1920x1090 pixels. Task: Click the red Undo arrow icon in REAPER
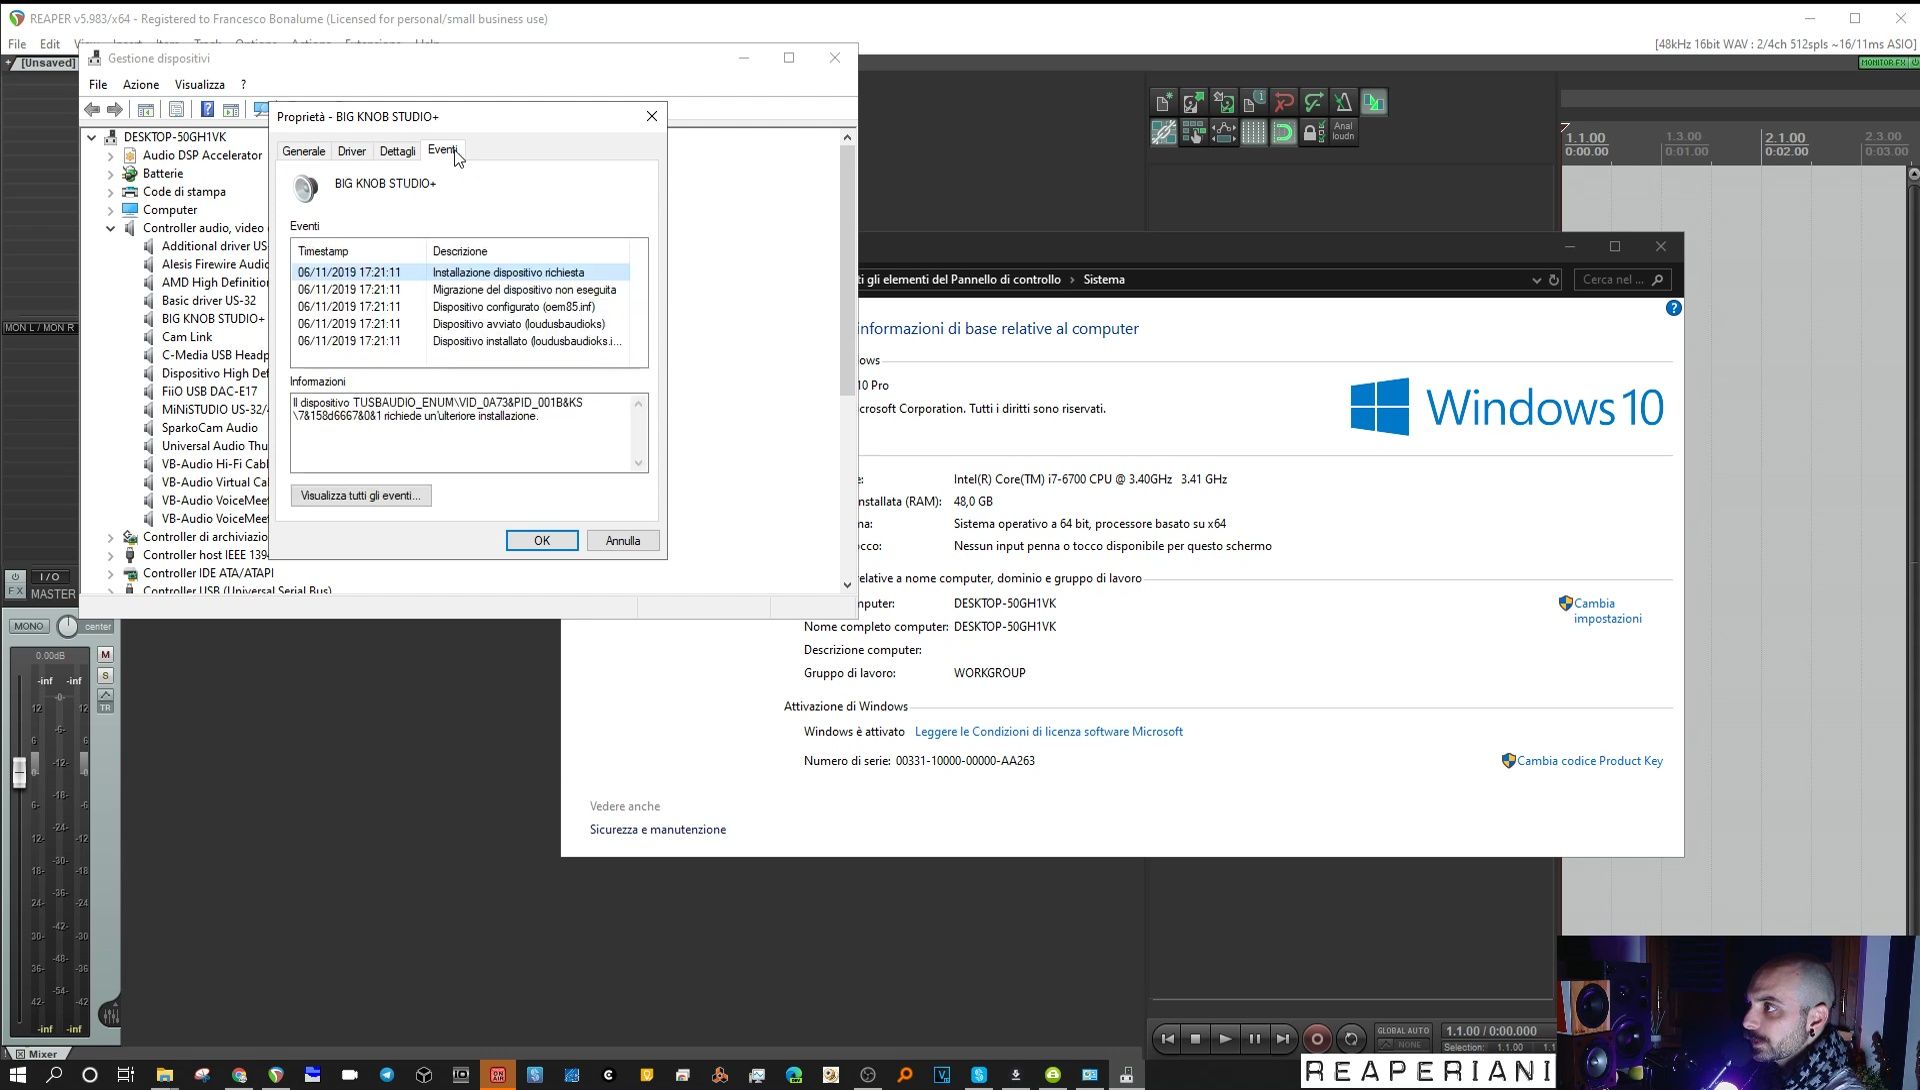[1284, 102]
